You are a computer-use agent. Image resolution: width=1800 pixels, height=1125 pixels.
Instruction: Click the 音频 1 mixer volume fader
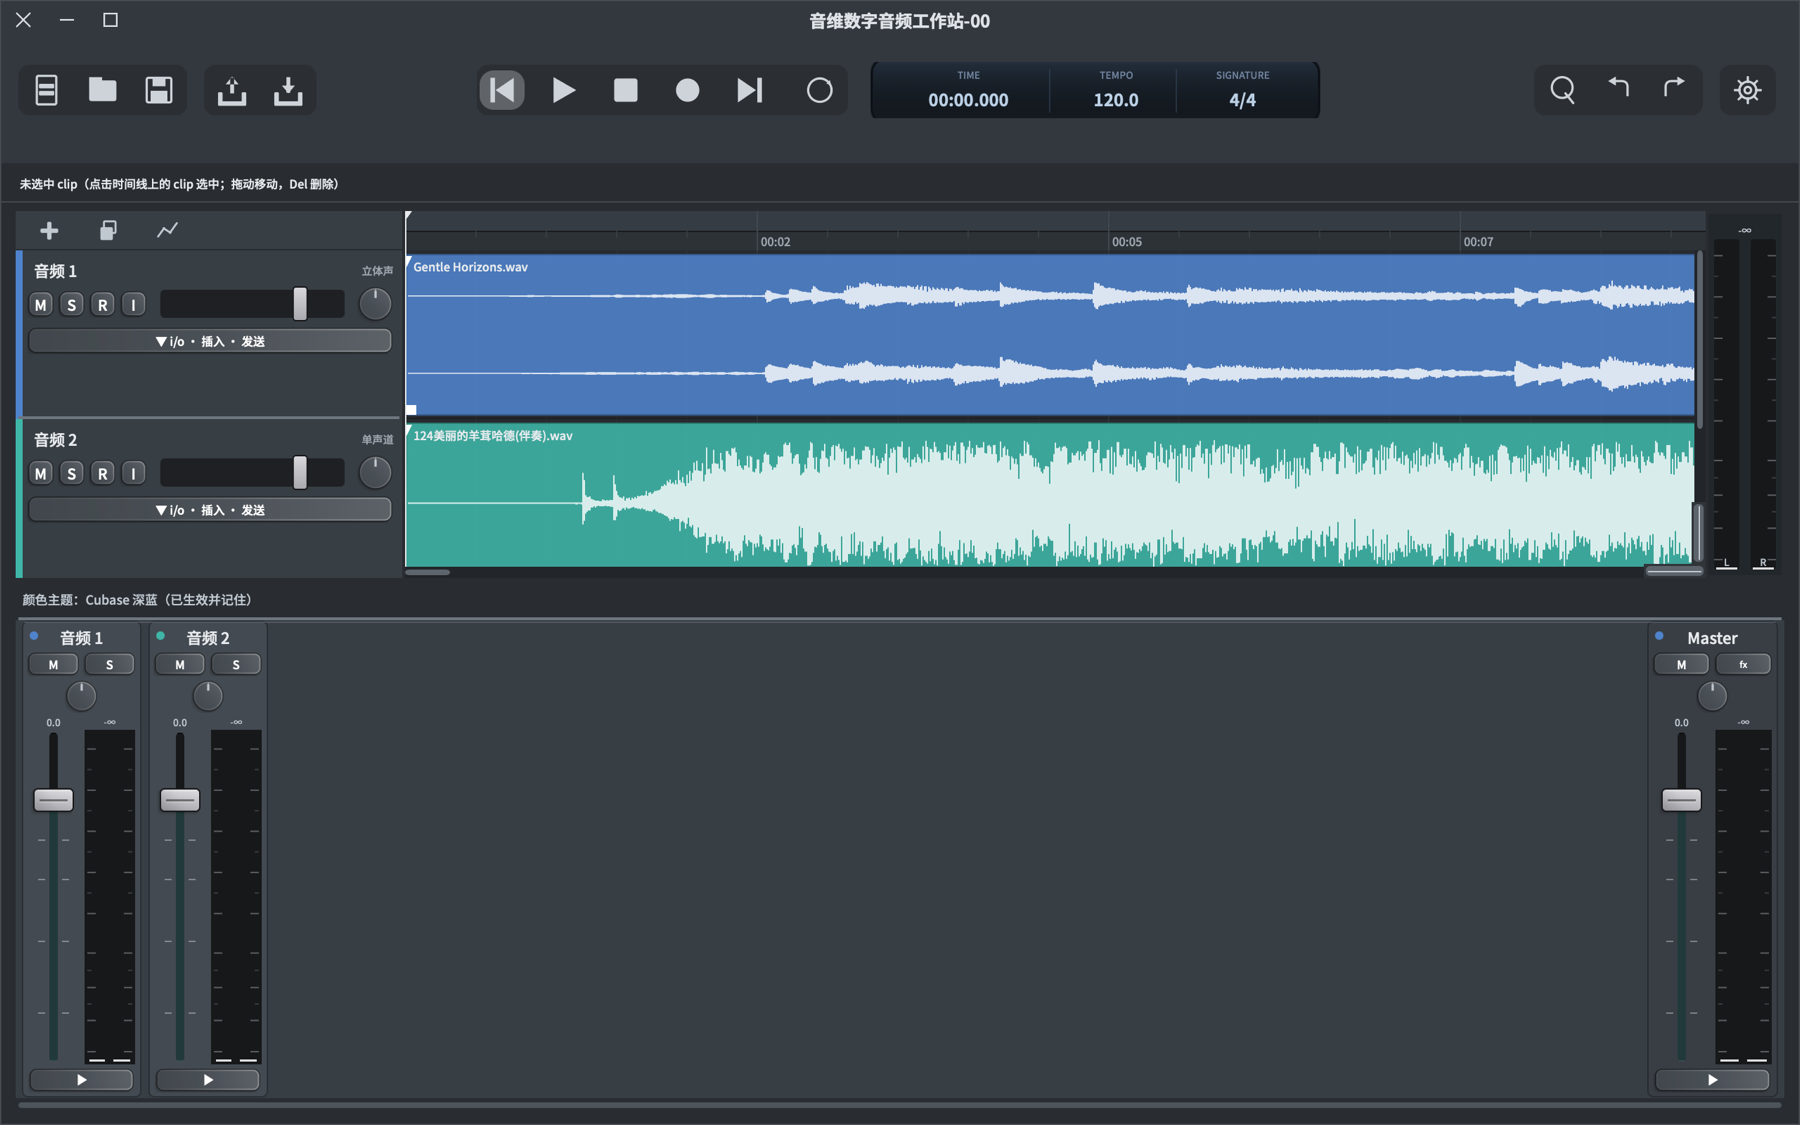[54, 800]
